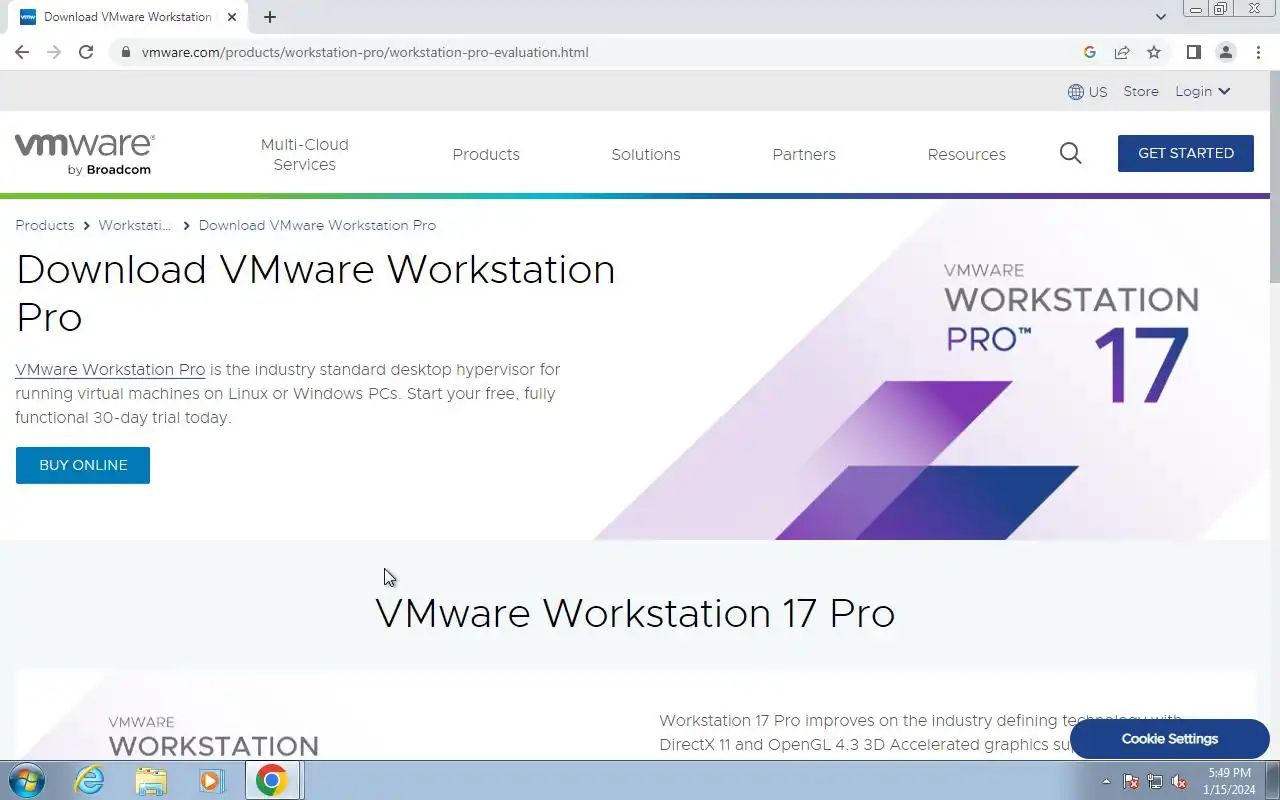Image resolution: width=1280 pixels, height=800 pixels.
Task: Open the Multi-Cloud Services menu
Action: pos(305,154)
